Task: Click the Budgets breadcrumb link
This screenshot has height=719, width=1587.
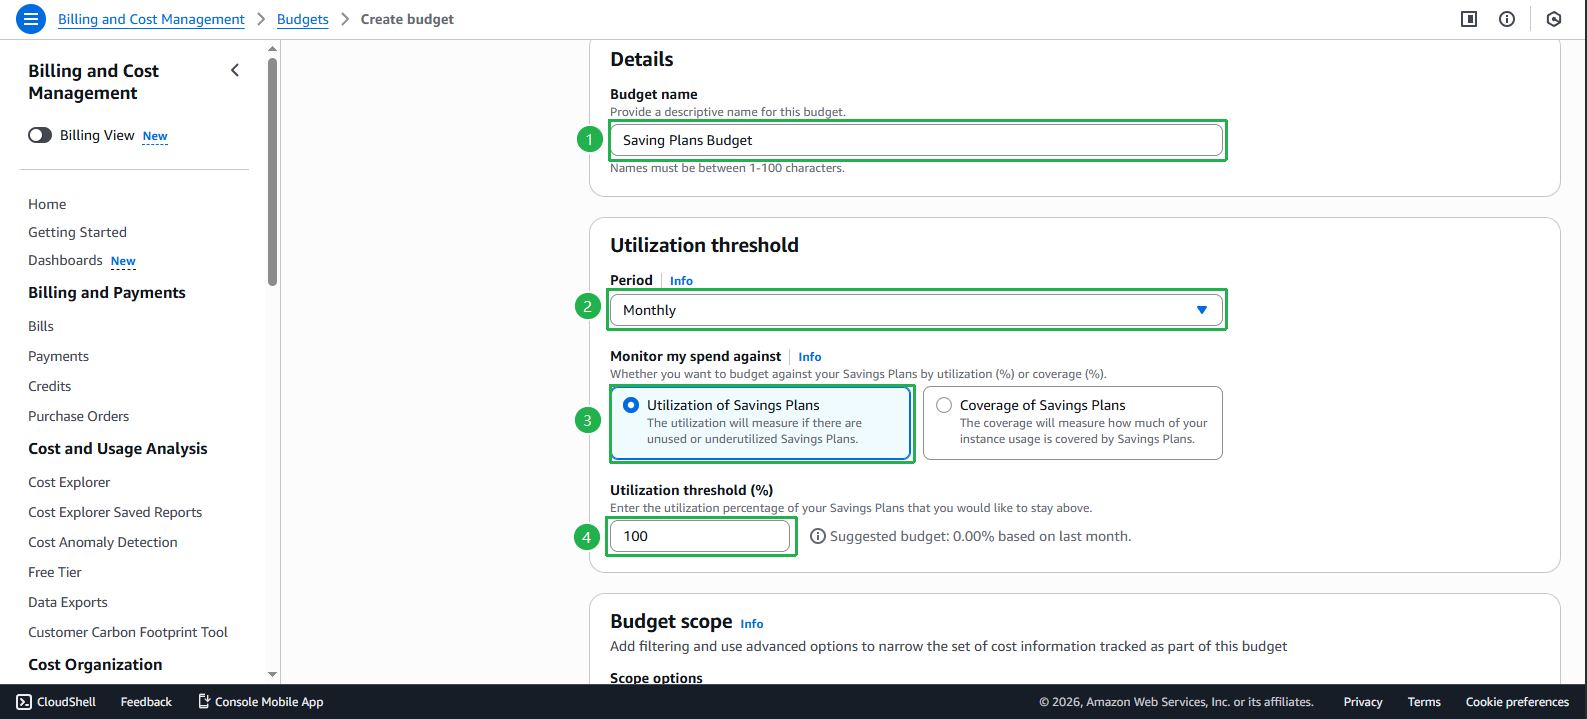Action: pos(302,19)
